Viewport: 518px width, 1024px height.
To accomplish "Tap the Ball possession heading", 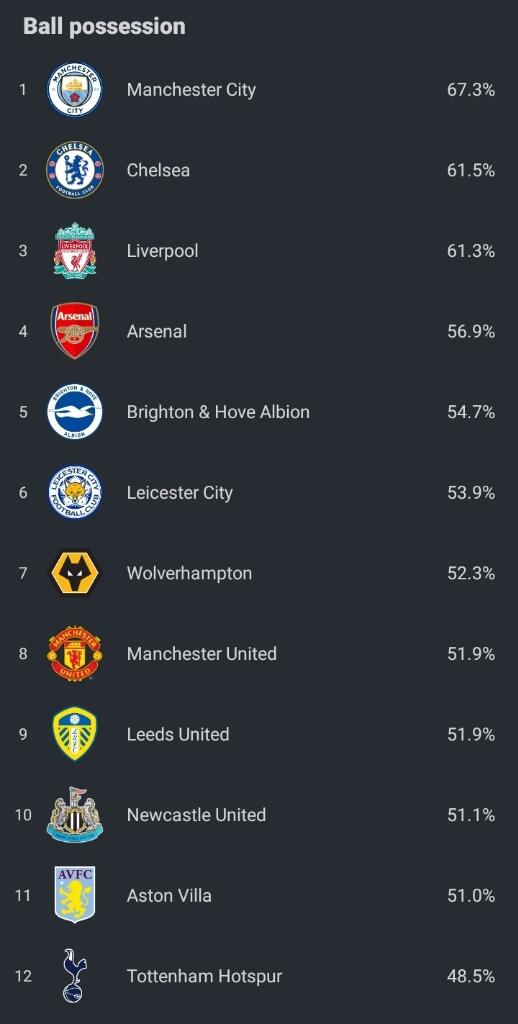I will pos(105,26).
